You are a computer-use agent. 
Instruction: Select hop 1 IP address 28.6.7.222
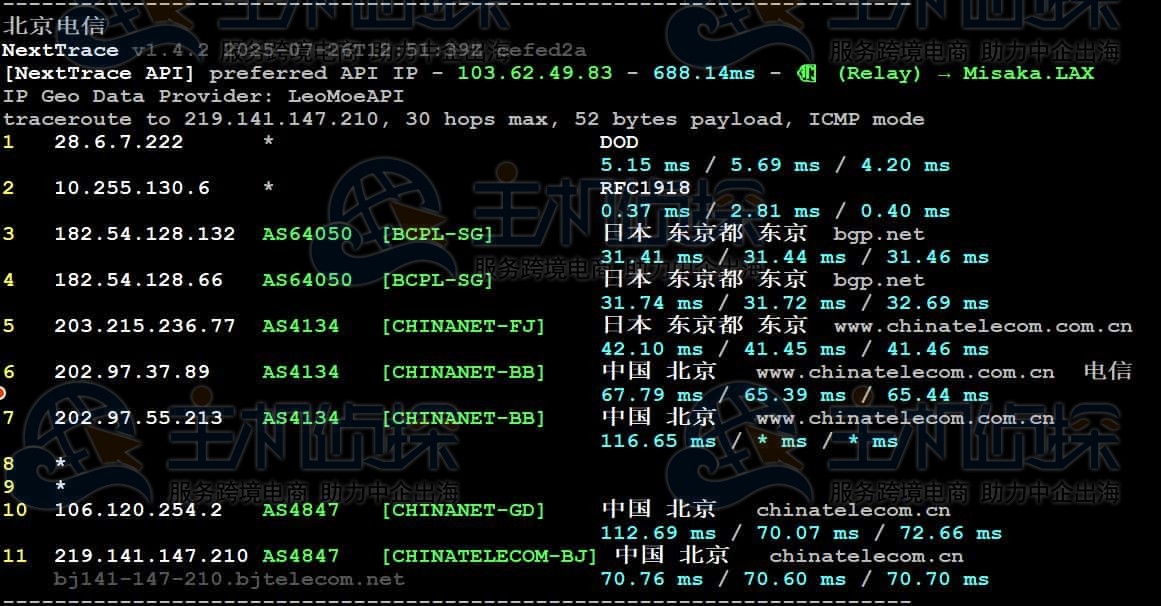118,142
